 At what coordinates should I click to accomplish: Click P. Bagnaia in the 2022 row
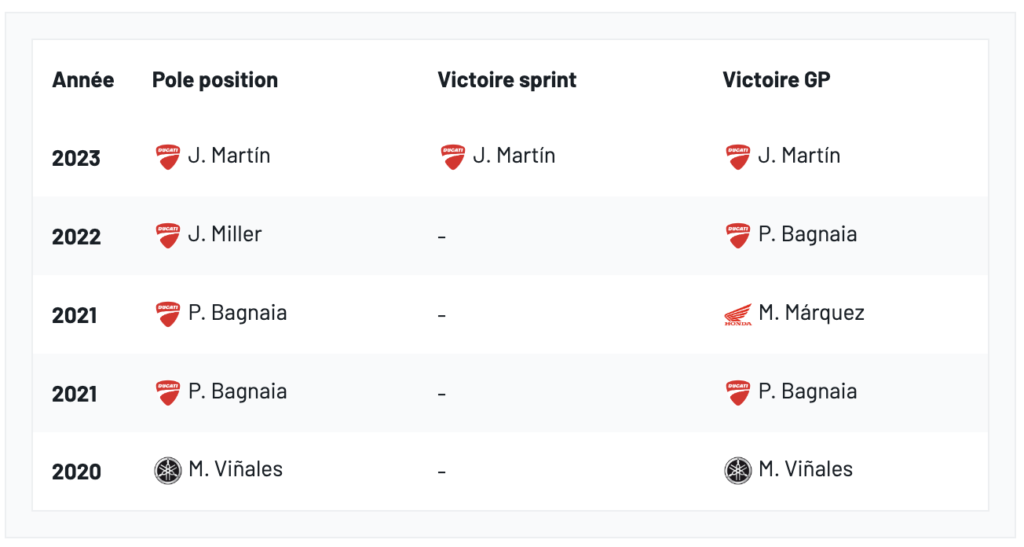pyautogui.click(x=807, y=235)
